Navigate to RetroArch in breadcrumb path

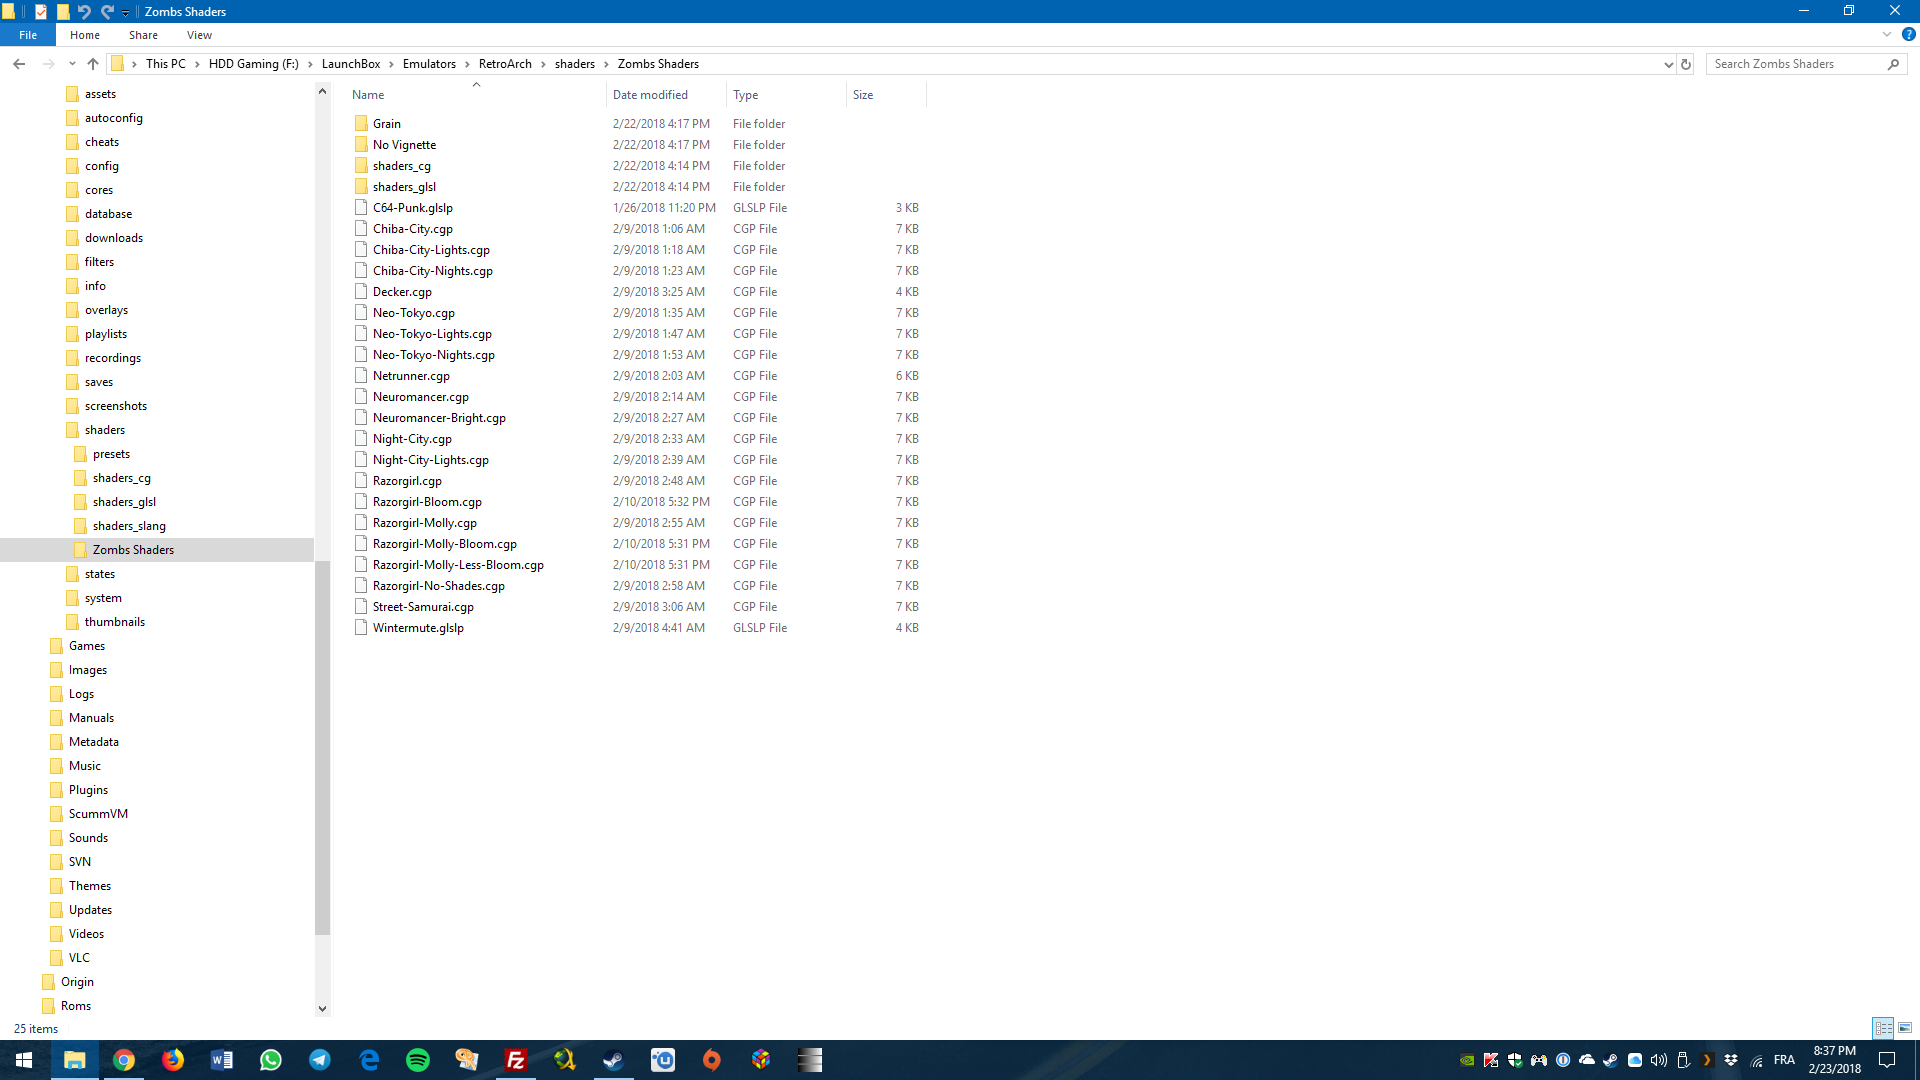click(x=505, y=64)
